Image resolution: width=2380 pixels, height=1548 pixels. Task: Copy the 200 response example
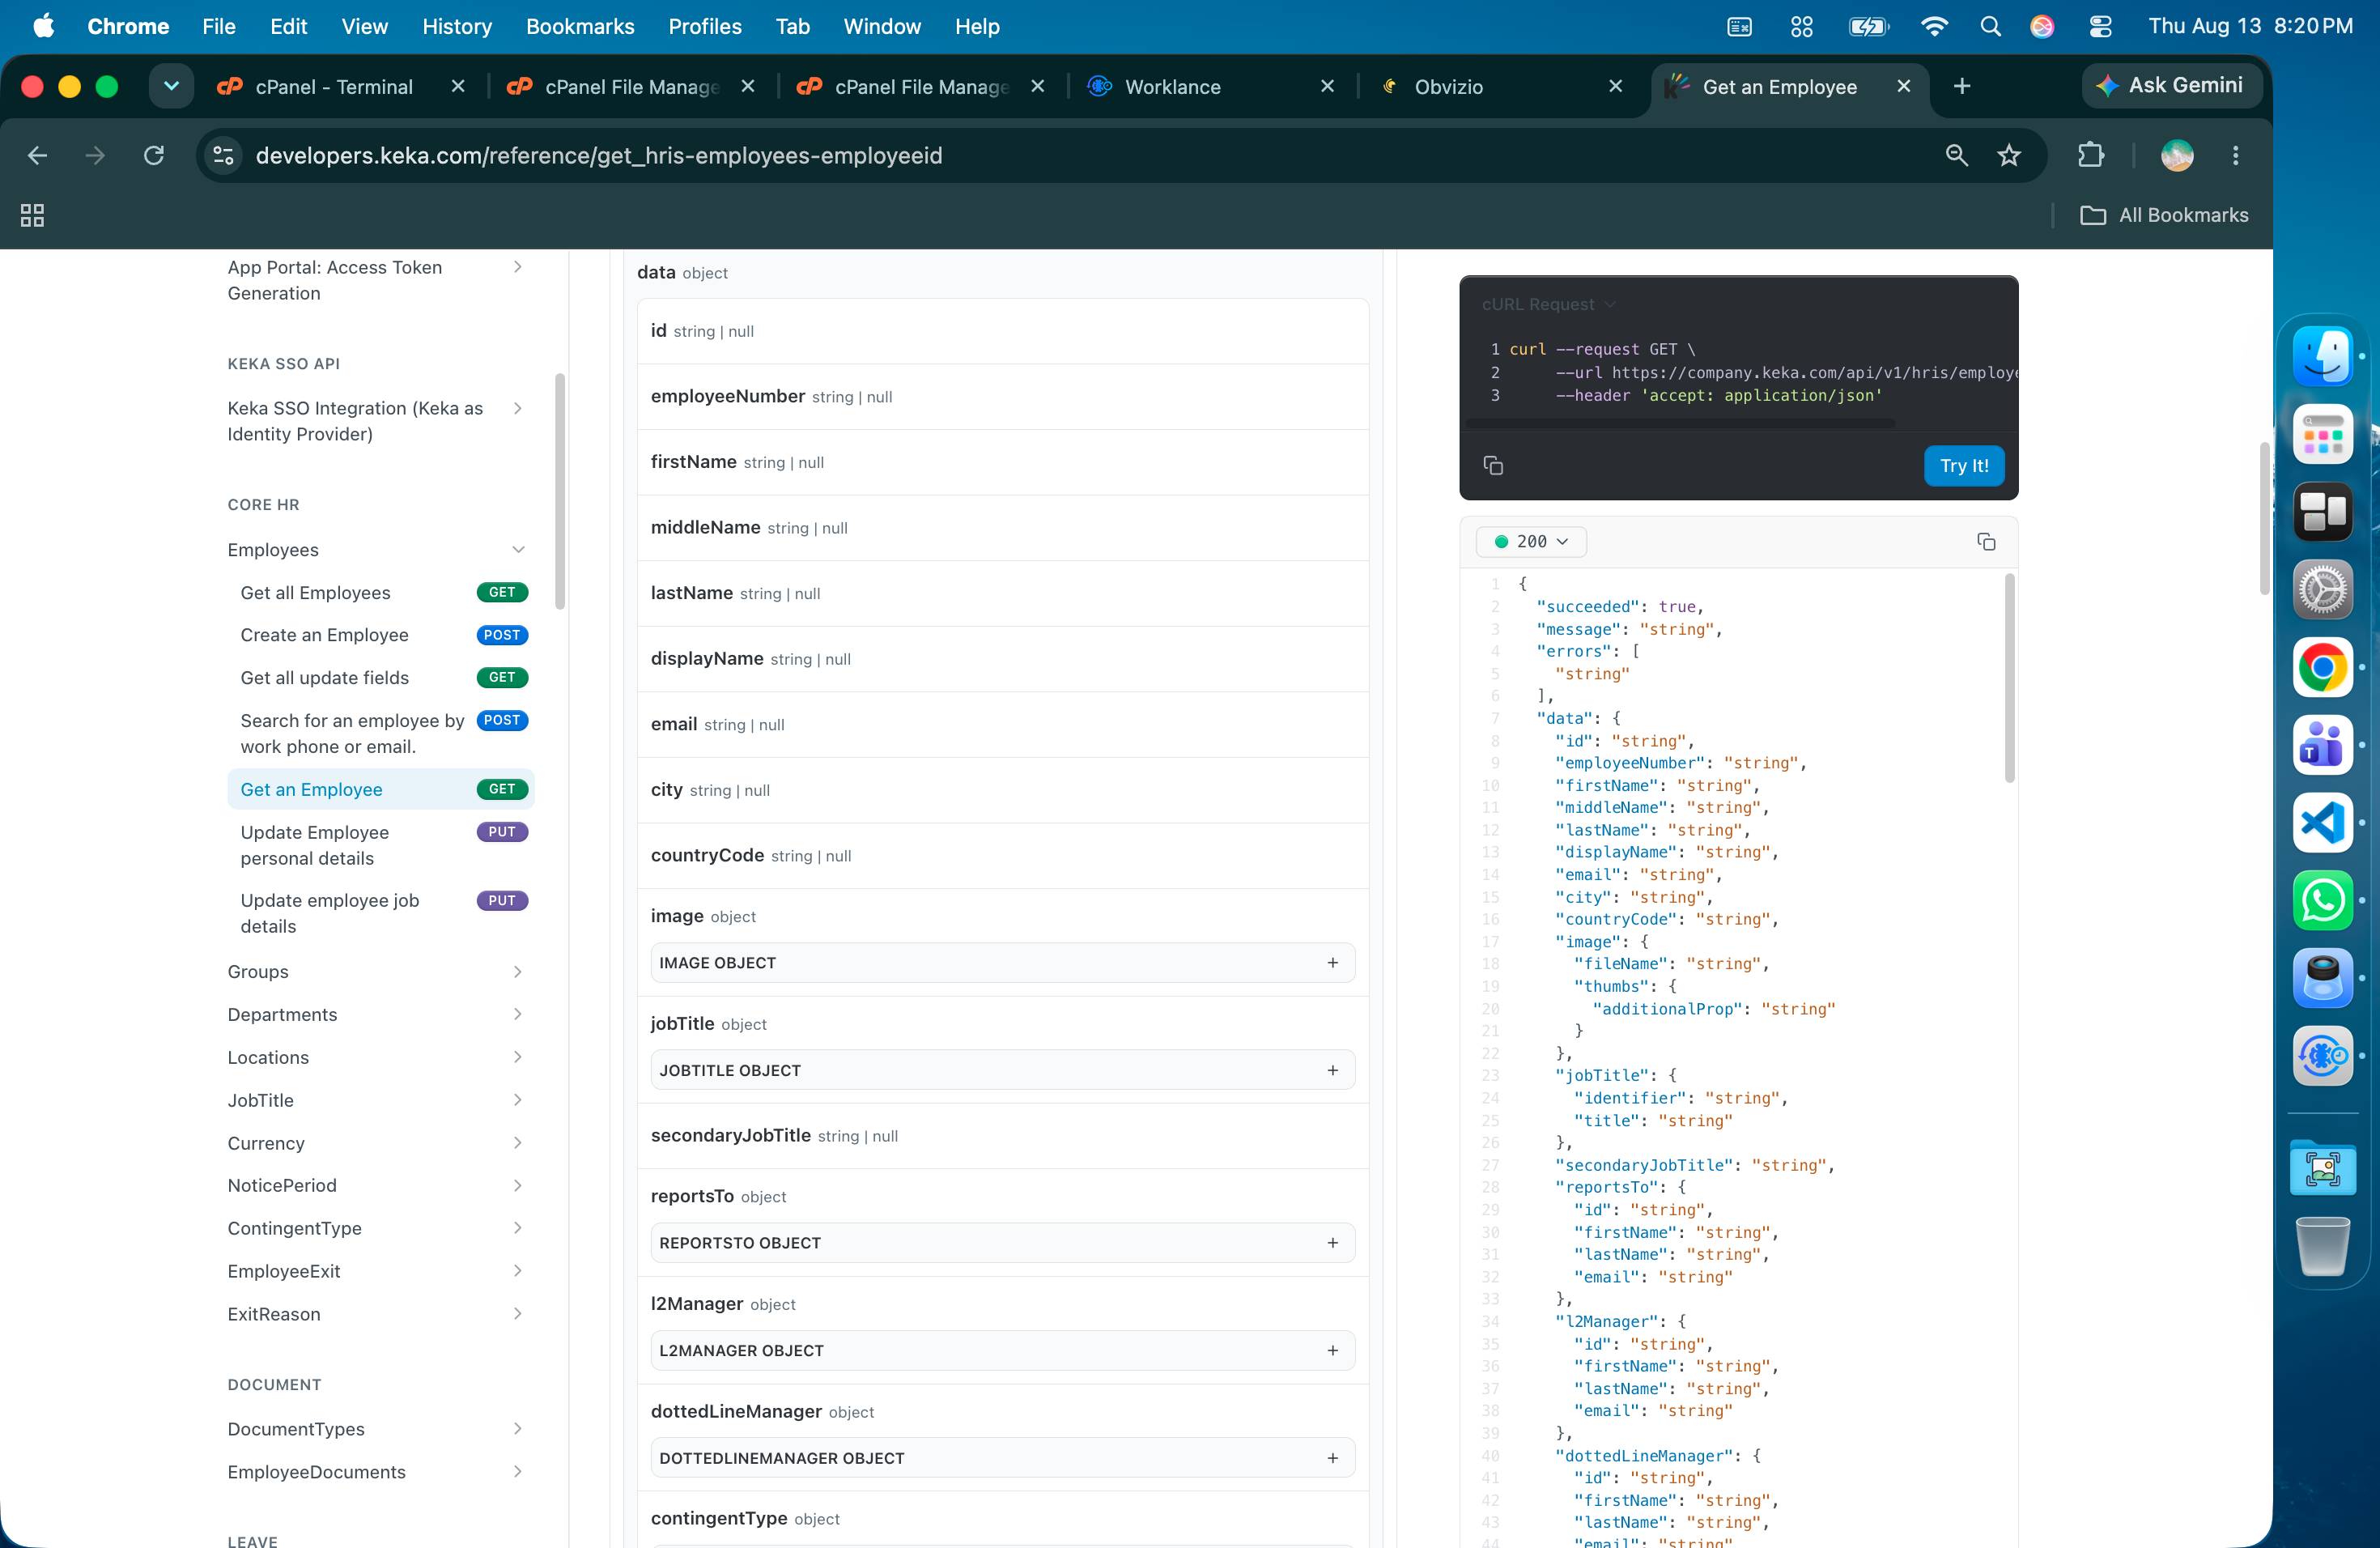[1986, 541]
